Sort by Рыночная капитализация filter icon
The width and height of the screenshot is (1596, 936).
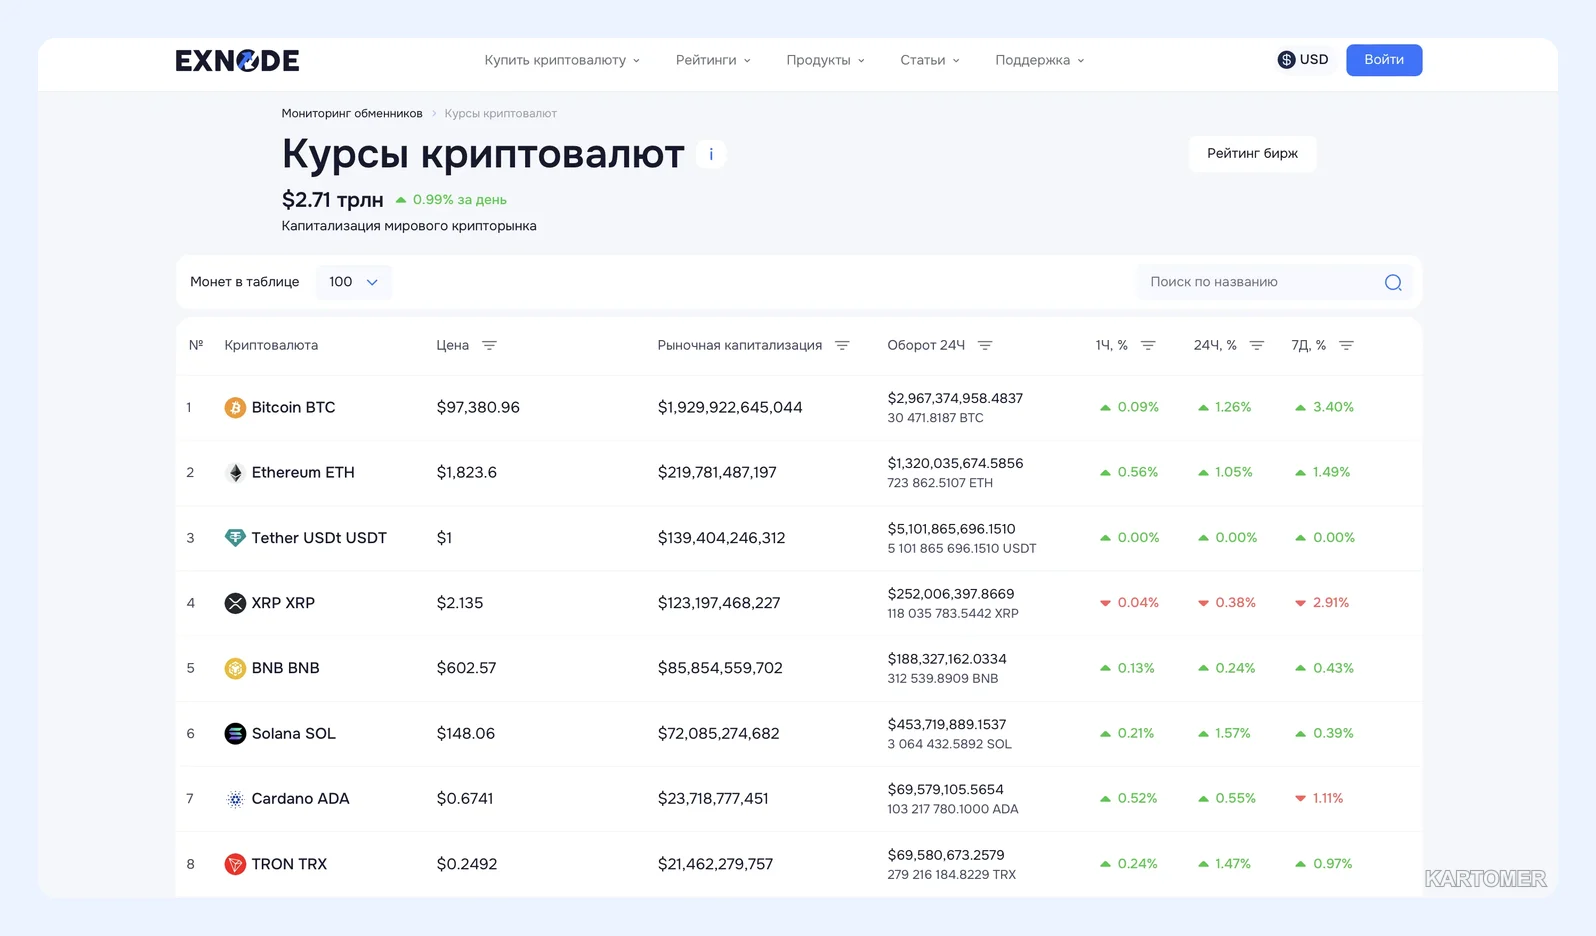(x=842, y=346)
